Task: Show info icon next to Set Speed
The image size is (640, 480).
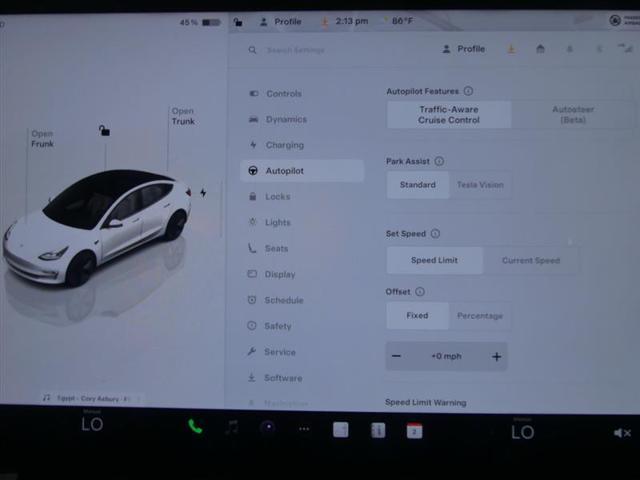Action: (x=436, y=234)
